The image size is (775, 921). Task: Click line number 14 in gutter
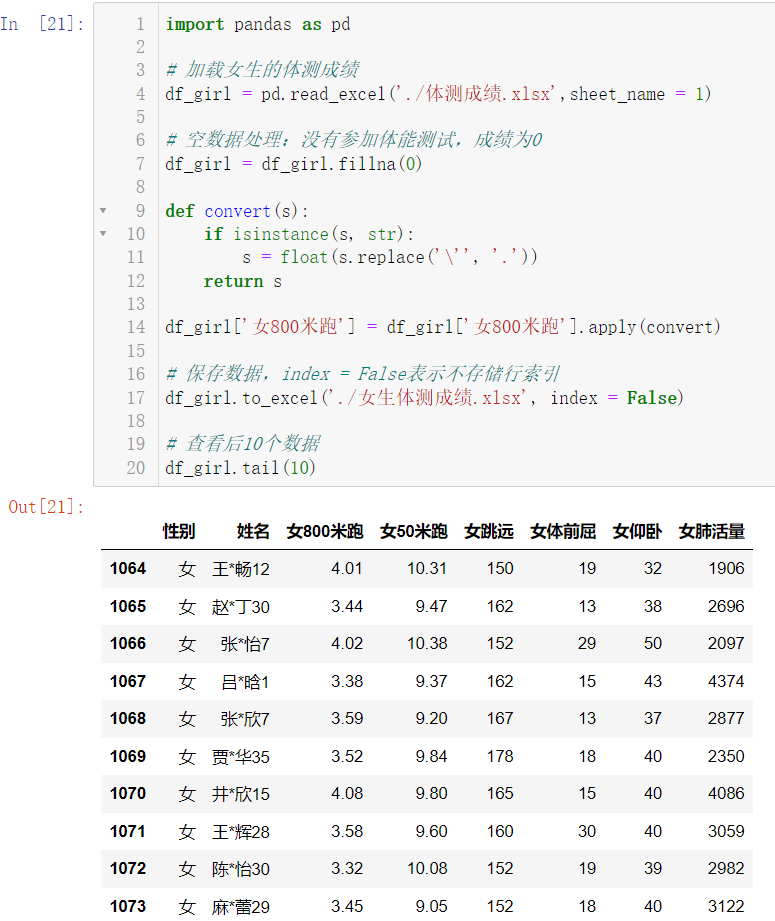[136, 327]
